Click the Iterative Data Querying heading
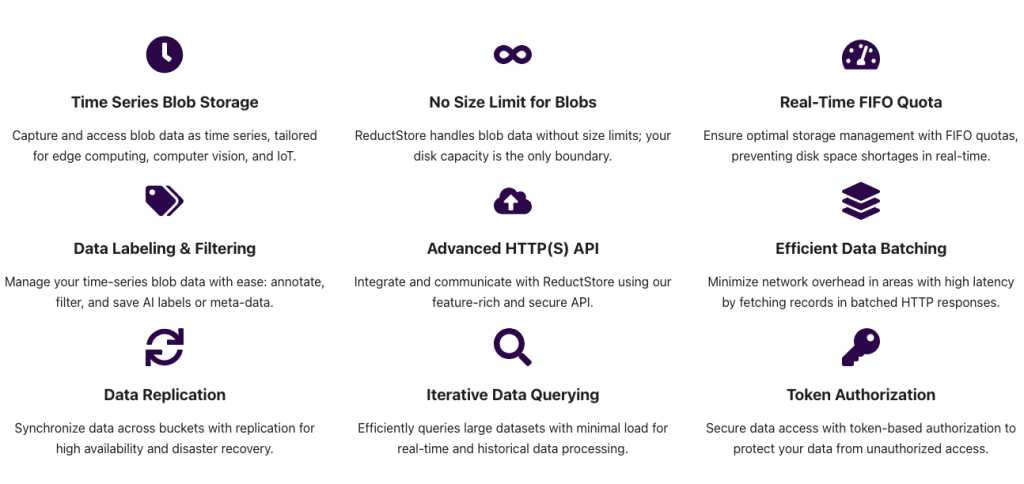1024x484 pixels. (512, 395)
